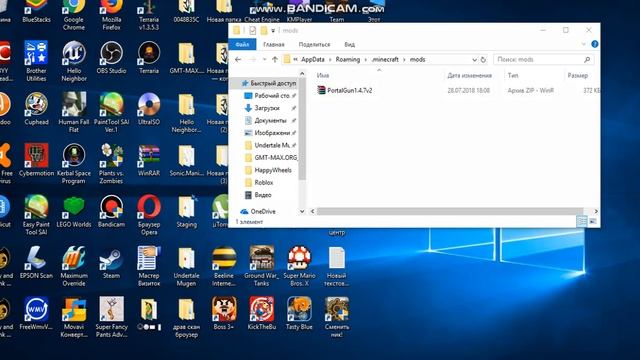Select Plants vs. Zombies desktop icon
640x360 pixels.
pyautogui.click(x=111, y=164)
